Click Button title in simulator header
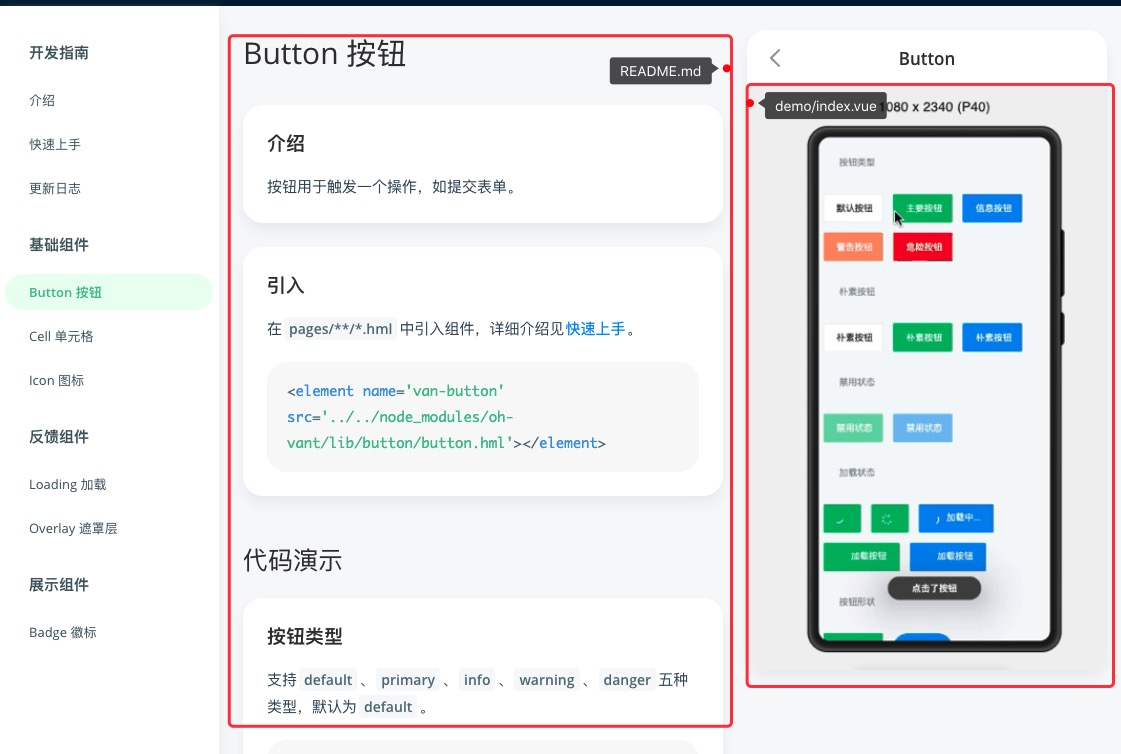This screenshot has height=754, width=1121. click(927, 59)
